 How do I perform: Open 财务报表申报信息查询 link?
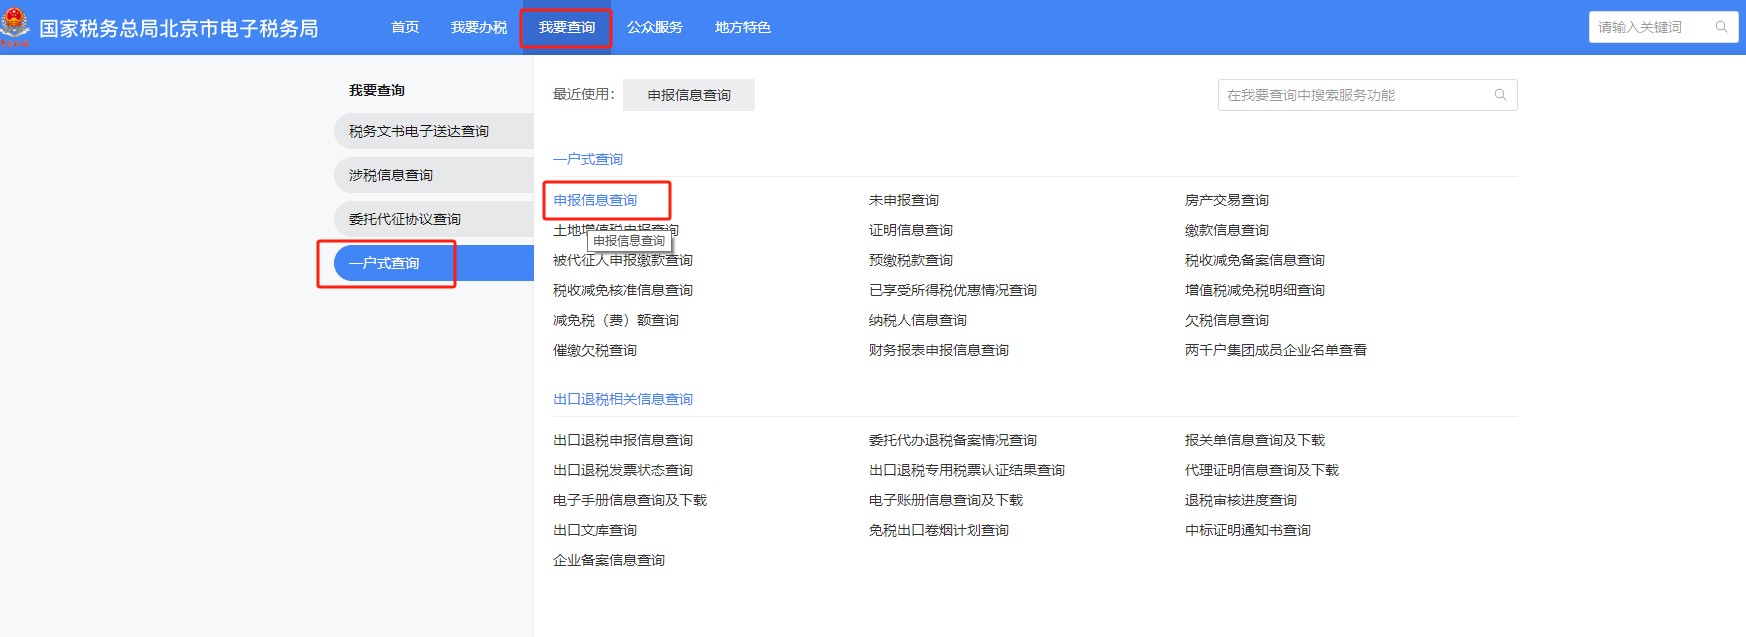pos(939,350)
